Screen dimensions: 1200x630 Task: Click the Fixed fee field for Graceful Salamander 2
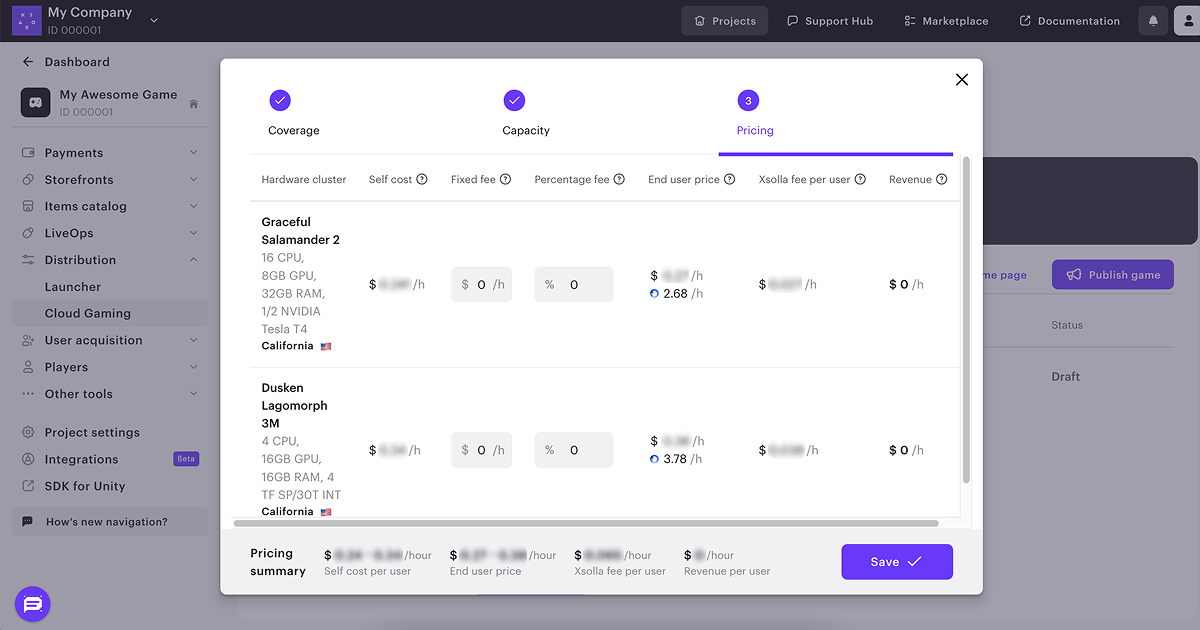pos(481,285)
